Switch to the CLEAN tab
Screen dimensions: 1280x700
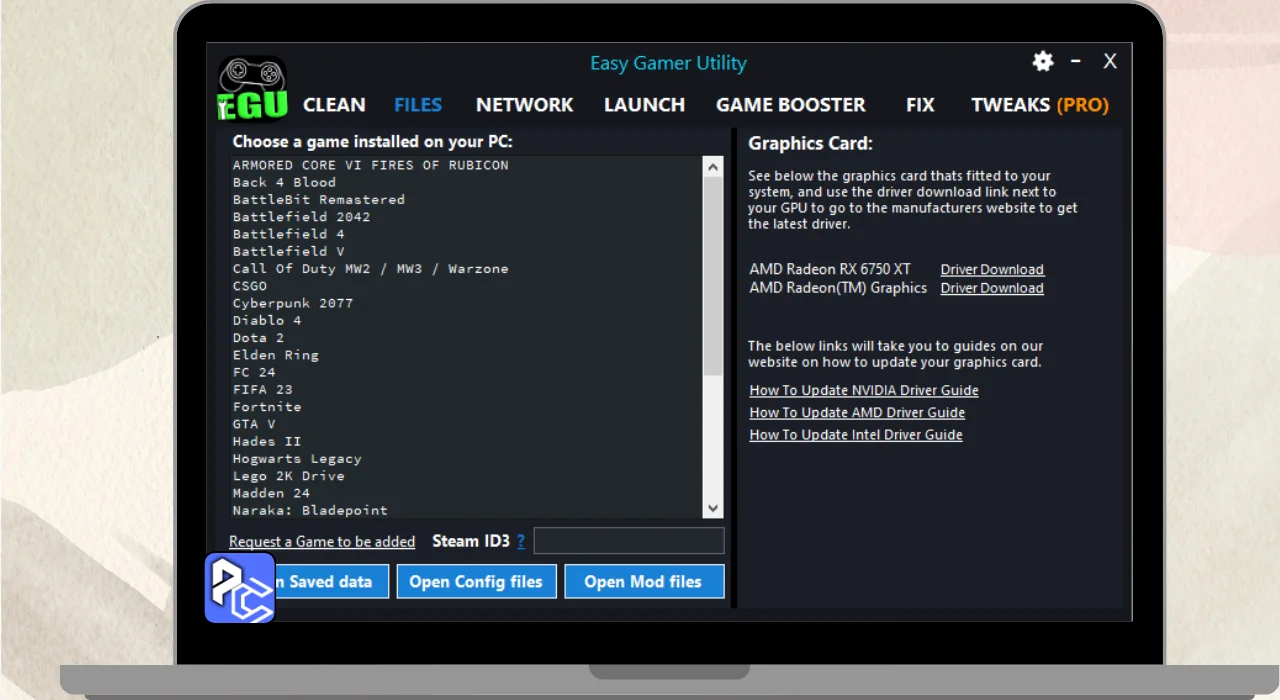pyautogui.click(x=334, y=105)
